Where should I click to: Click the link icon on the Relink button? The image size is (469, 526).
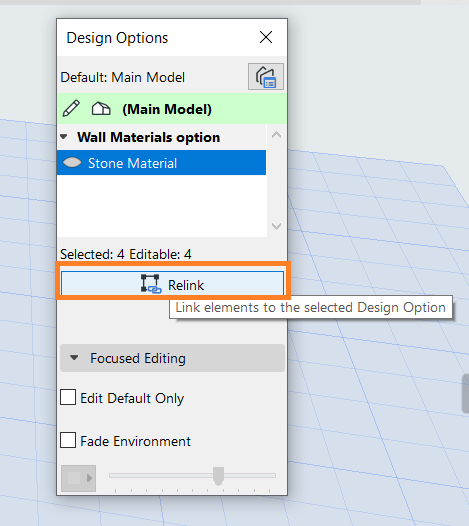pos(151,284)
